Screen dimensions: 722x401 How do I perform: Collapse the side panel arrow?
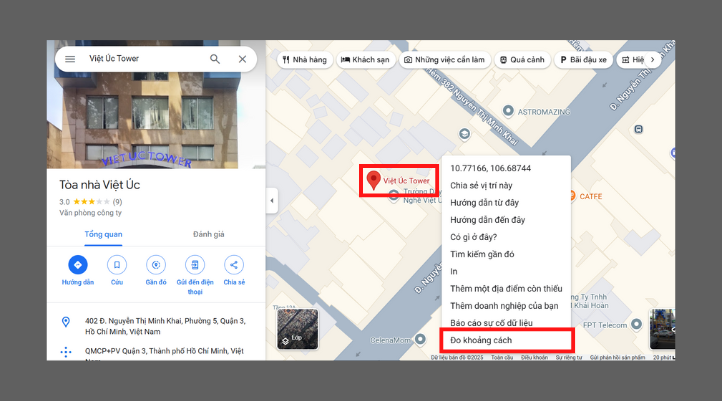[272, 201]
